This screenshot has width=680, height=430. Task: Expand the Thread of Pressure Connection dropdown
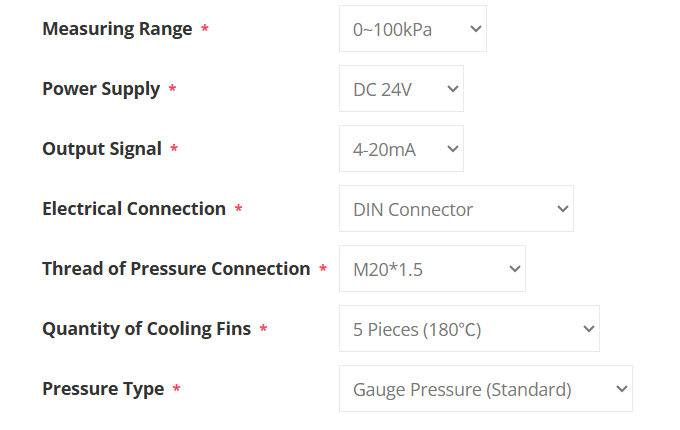[431, 269]
